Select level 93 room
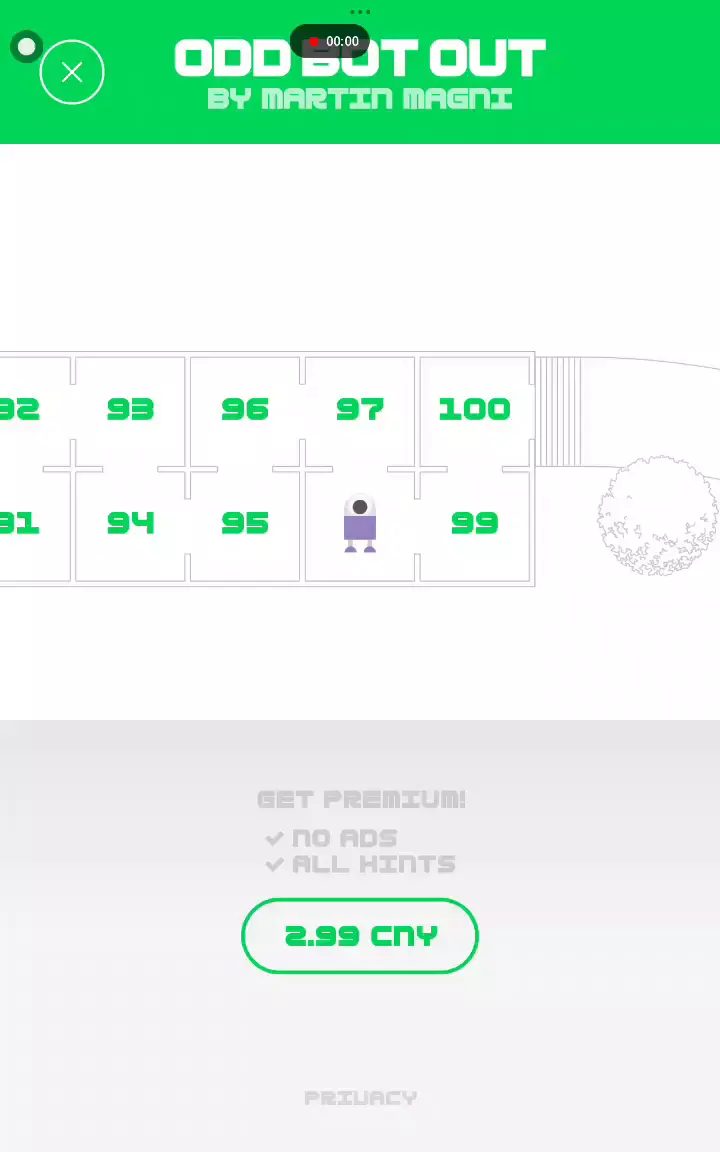Image resolution: width=720 pixels, height=1152 pixels. click(130, 410)
